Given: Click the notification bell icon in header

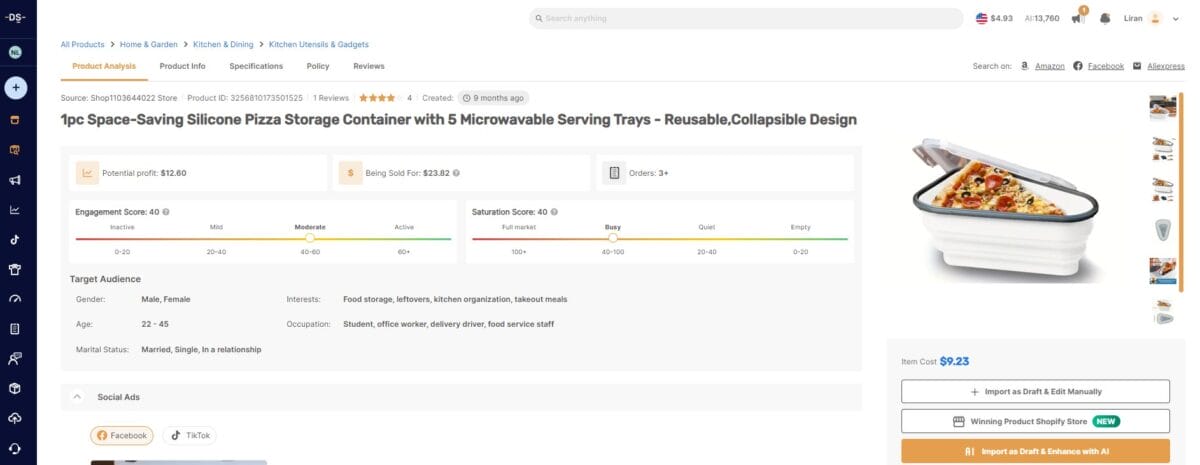Looking at the screenshot, I should 1105,18.
